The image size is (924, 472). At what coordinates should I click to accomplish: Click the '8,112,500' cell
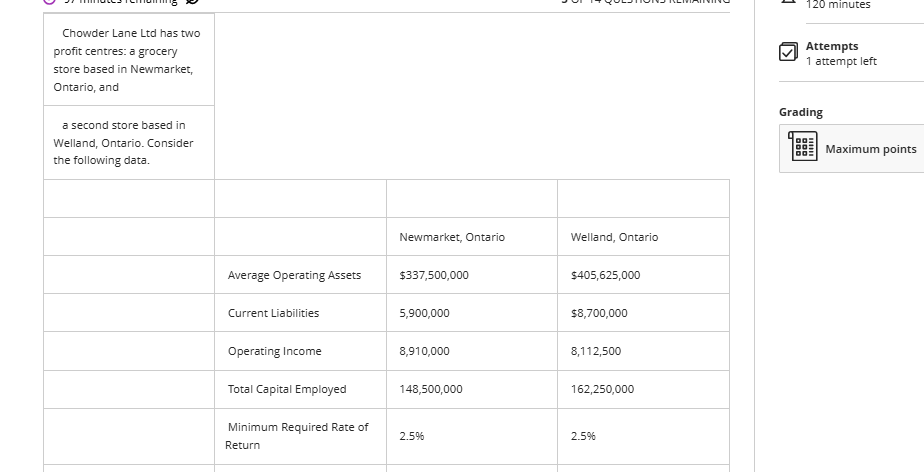[596, 351]
